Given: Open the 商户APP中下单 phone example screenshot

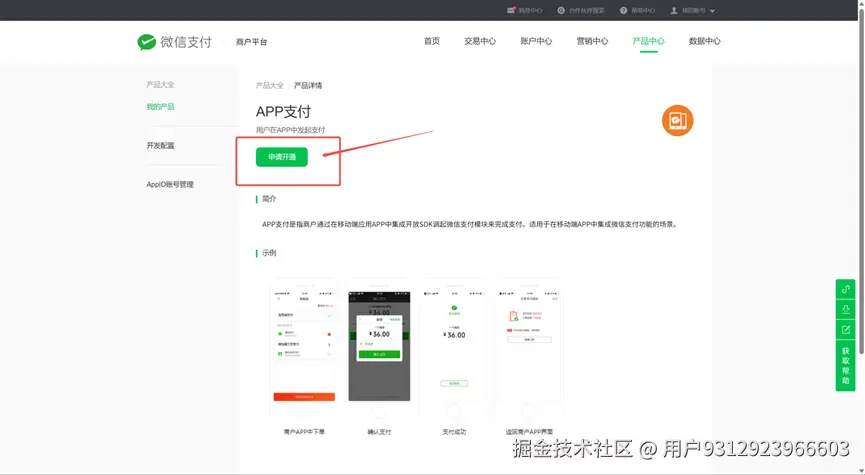Looking at the screenshot, I should coord(304,349).
